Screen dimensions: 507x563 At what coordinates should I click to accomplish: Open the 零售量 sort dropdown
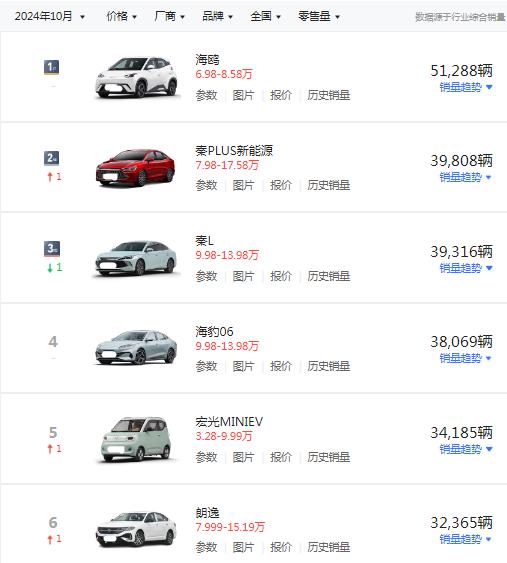[x=319, y=16]
